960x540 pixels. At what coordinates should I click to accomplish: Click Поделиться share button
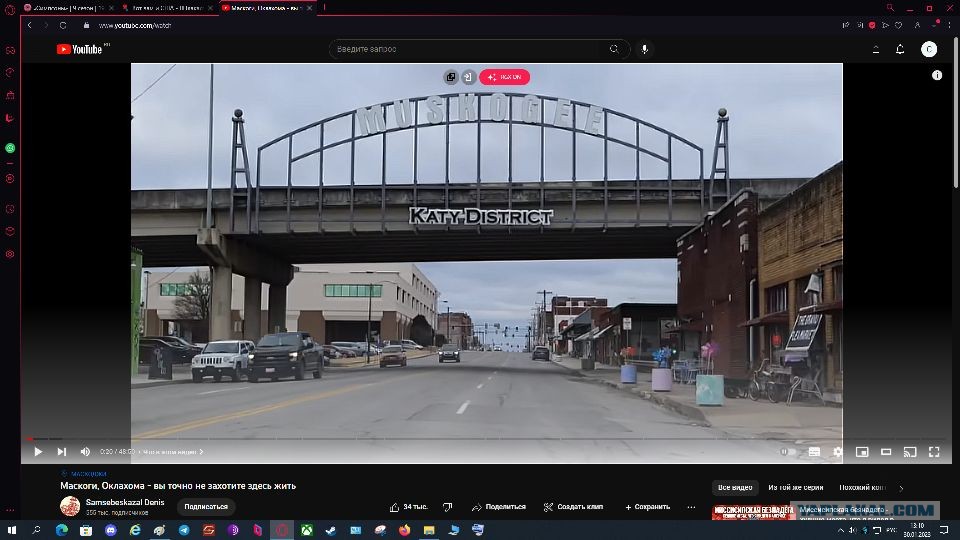[x=498, y=507]
